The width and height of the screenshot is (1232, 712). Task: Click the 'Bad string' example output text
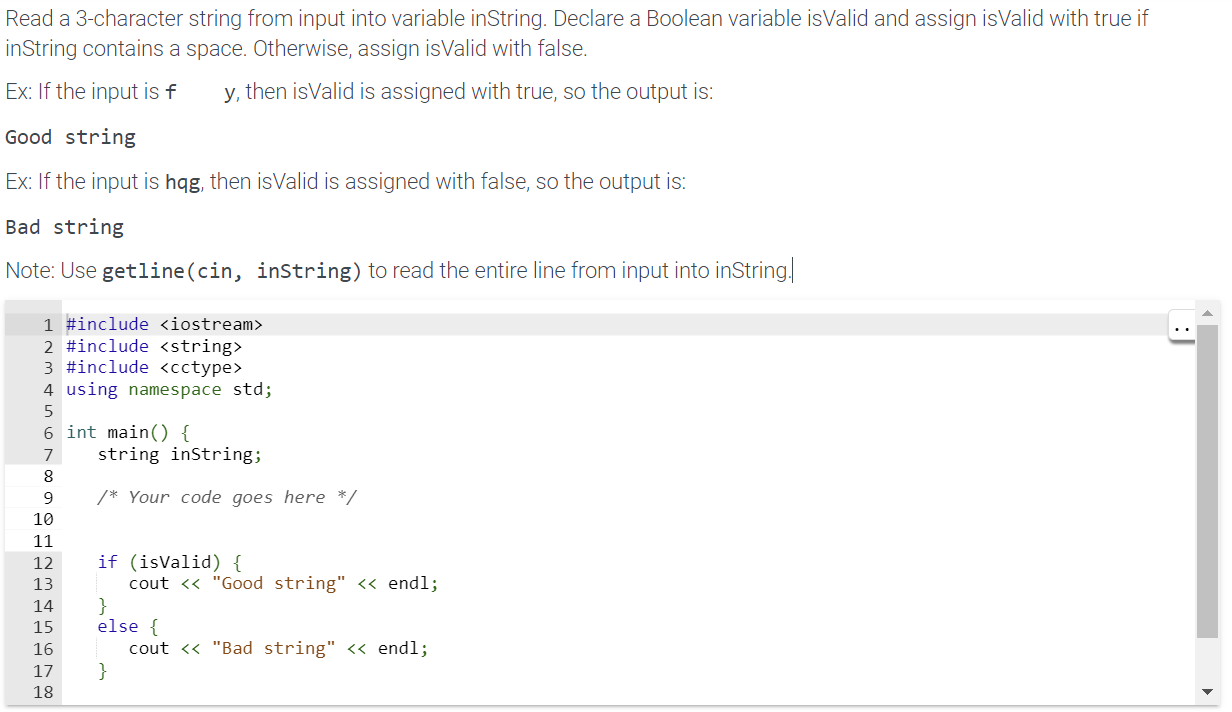point(63,227)
